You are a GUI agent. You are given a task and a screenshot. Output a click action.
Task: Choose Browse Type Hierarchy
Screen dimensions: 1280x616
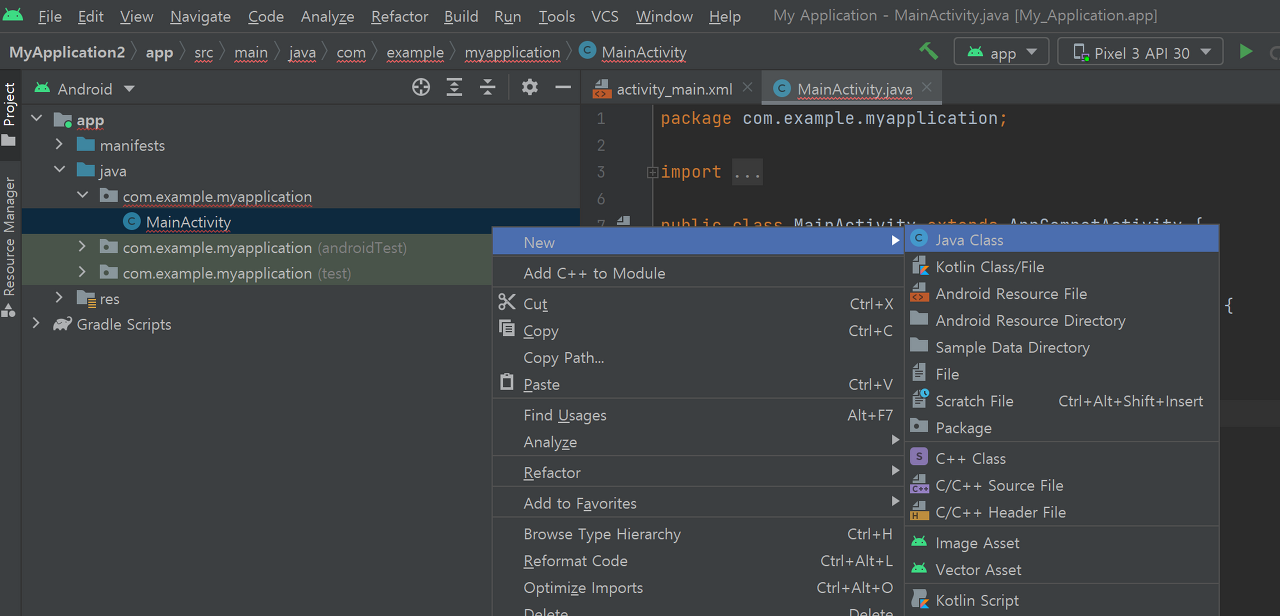click(698, 534)
